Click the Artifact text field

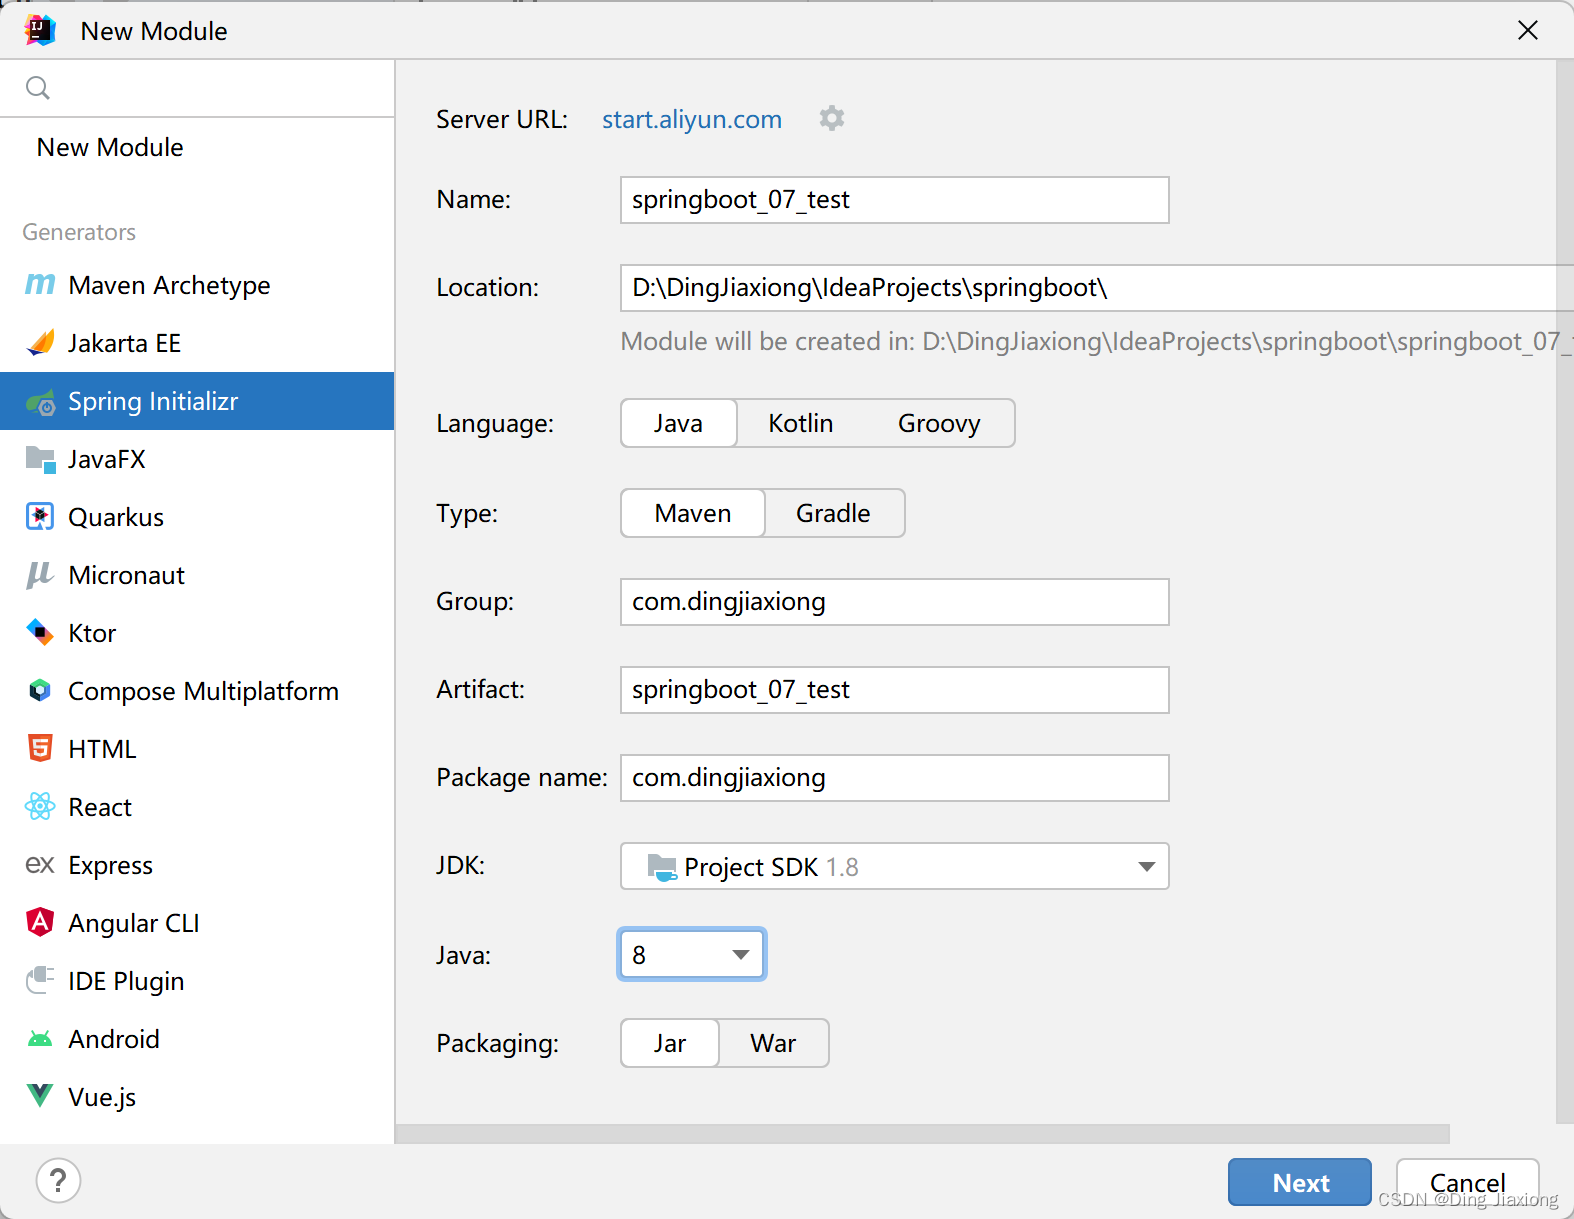pyautogui.click(x=894, y=690)
